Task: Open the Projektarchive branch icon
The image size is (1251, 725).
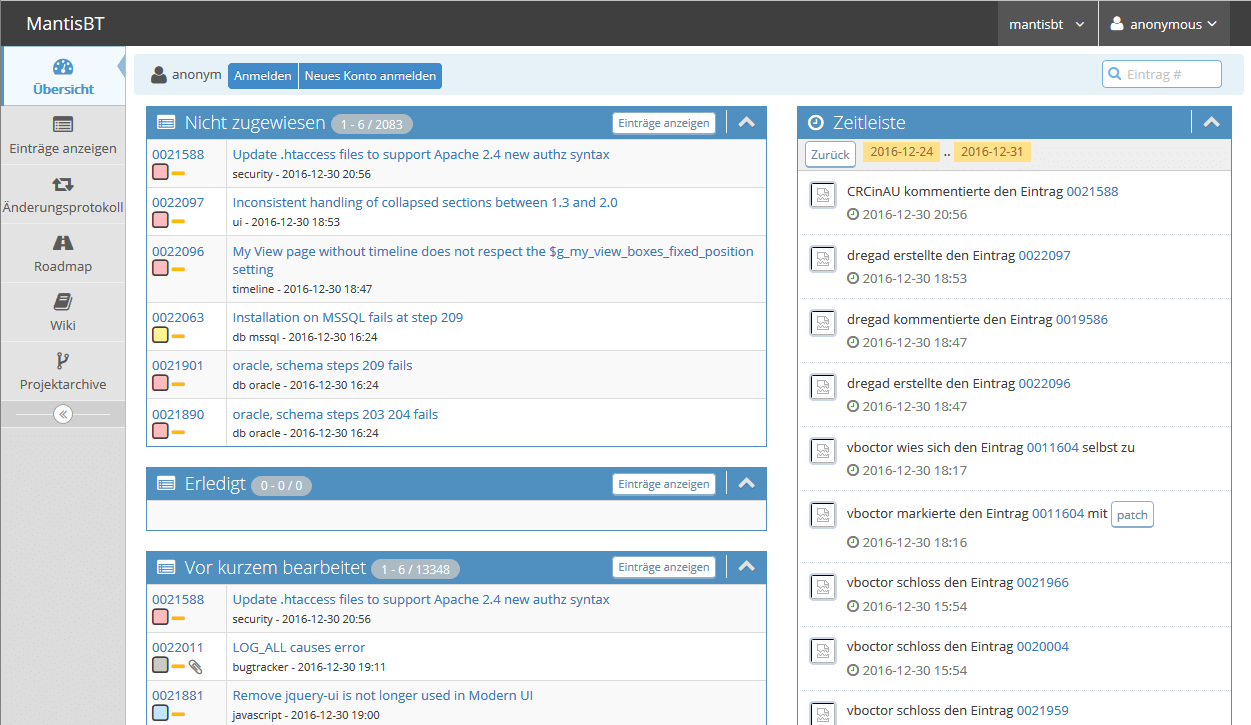Action: [63, 360]
